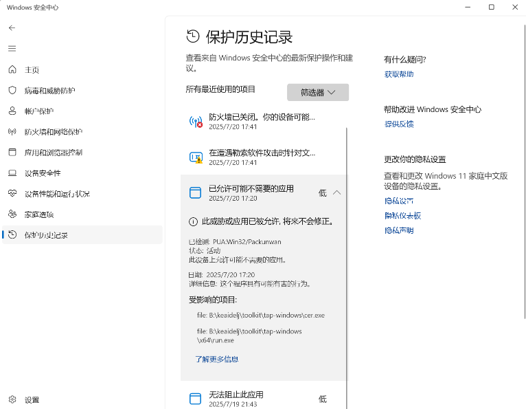Image resolution: width=526 pixels, height=409 pixels.
Task: Click the app window icon for 无法阻止此应用
Action: click(195, 399)
